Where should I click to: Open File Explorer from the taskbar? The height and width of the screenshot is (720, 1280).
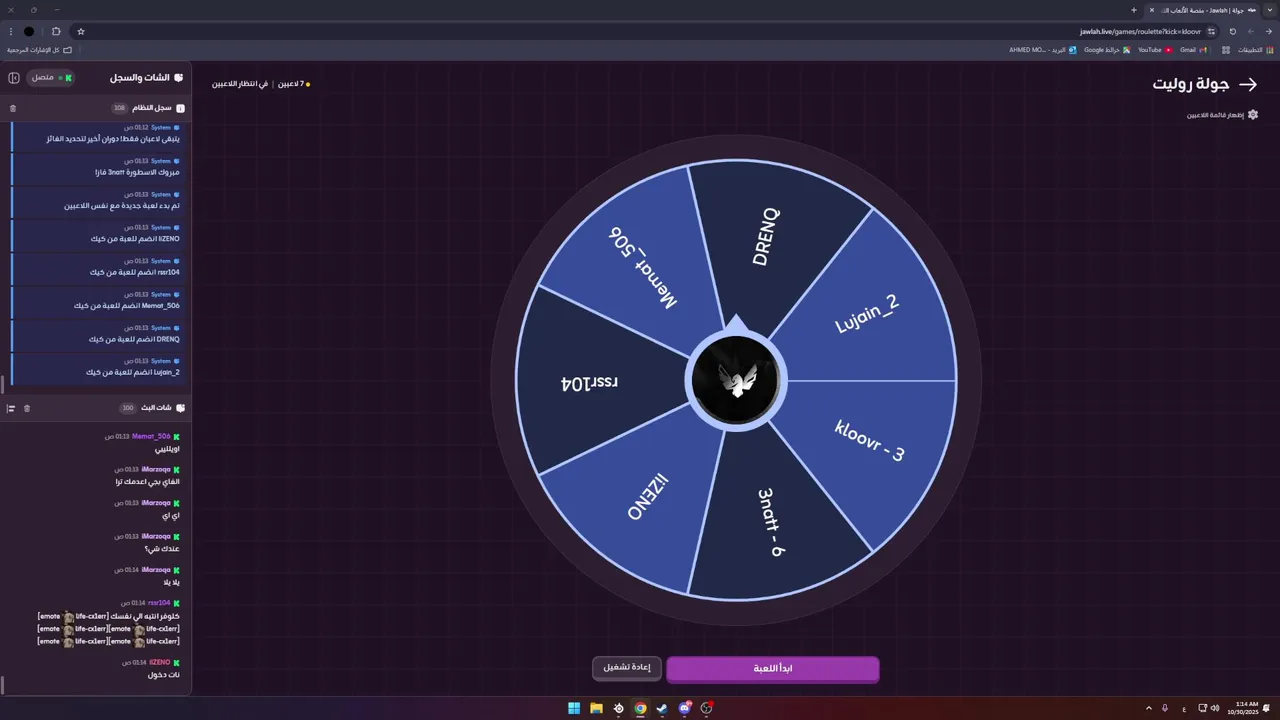tap(596, 708)
